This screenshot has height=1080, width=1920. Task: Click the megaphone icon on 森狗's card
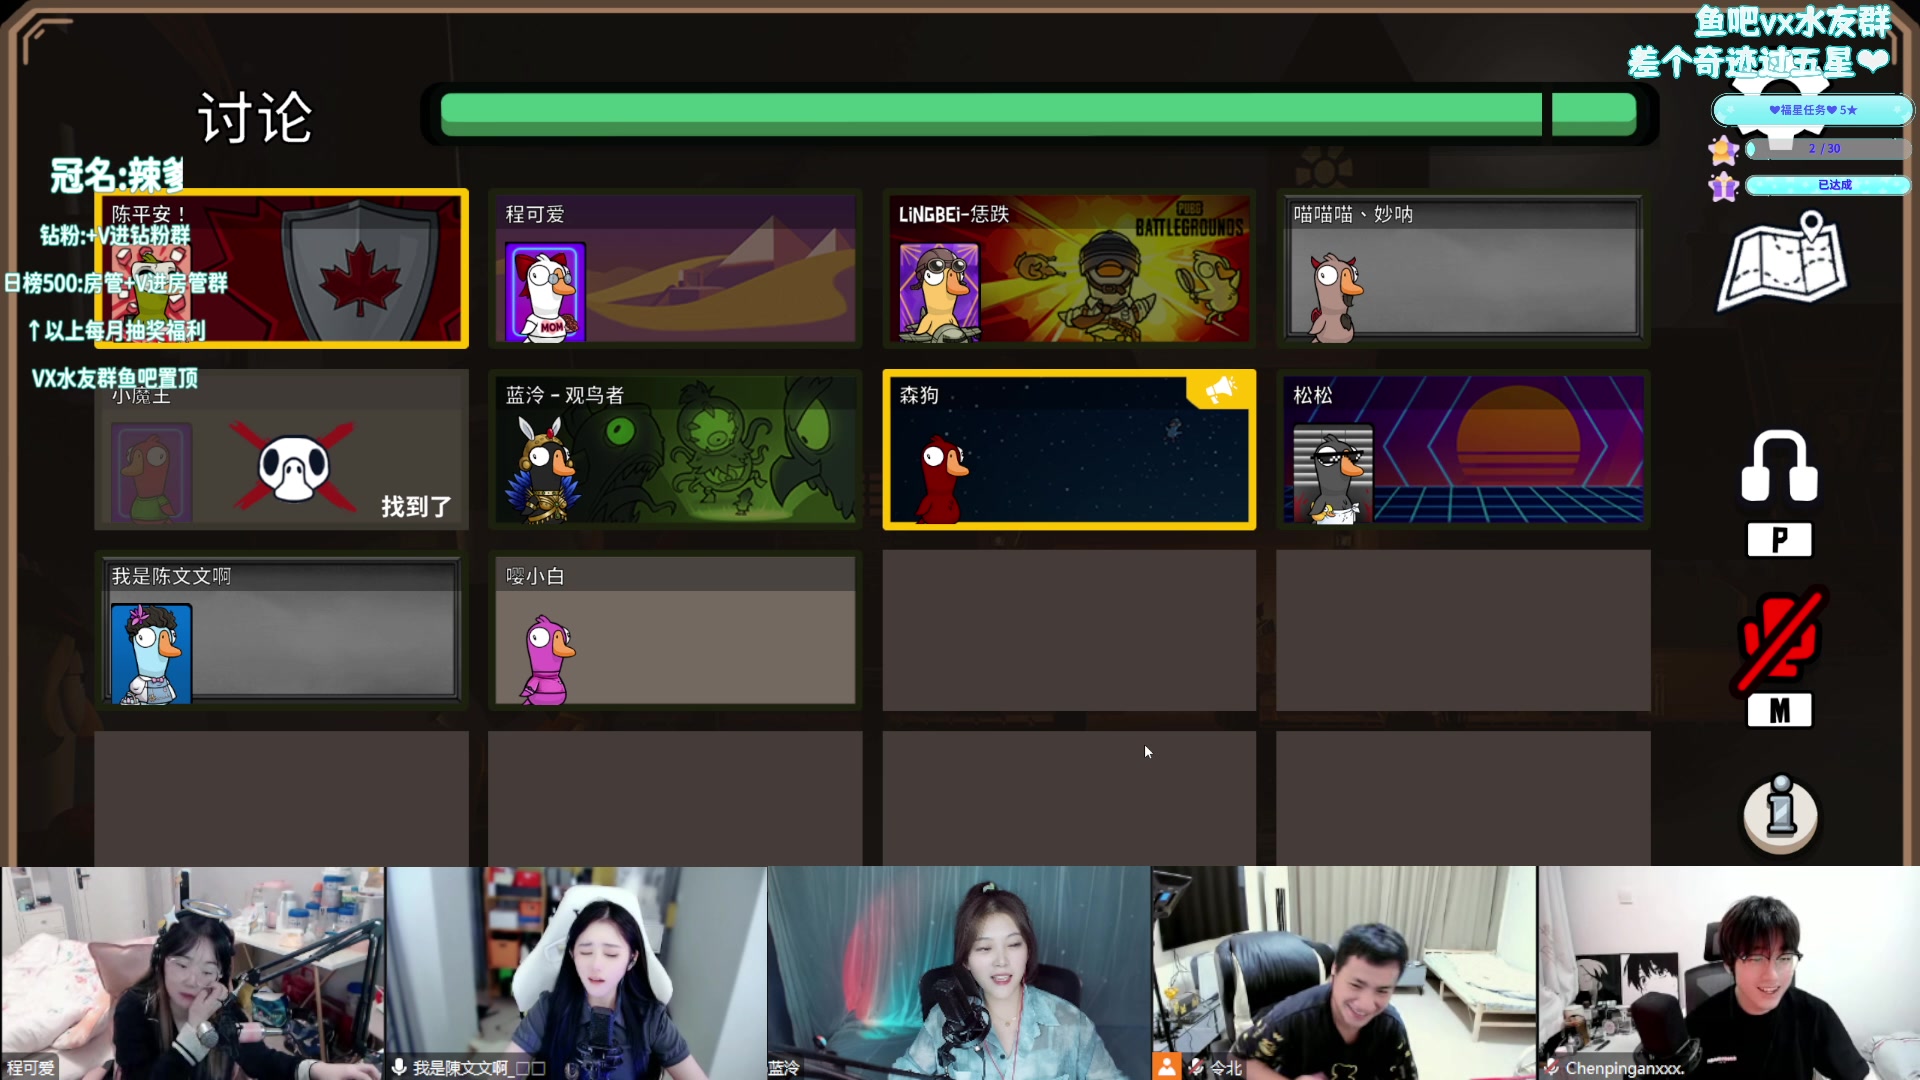pyautogui.click(x=1219, y=390)
